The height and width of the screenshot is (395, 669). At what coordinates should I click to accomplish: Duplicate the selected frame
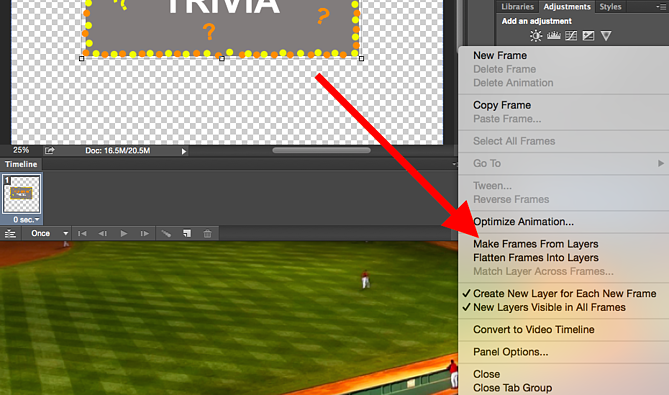pyautogui.click(x=187, y=233)
